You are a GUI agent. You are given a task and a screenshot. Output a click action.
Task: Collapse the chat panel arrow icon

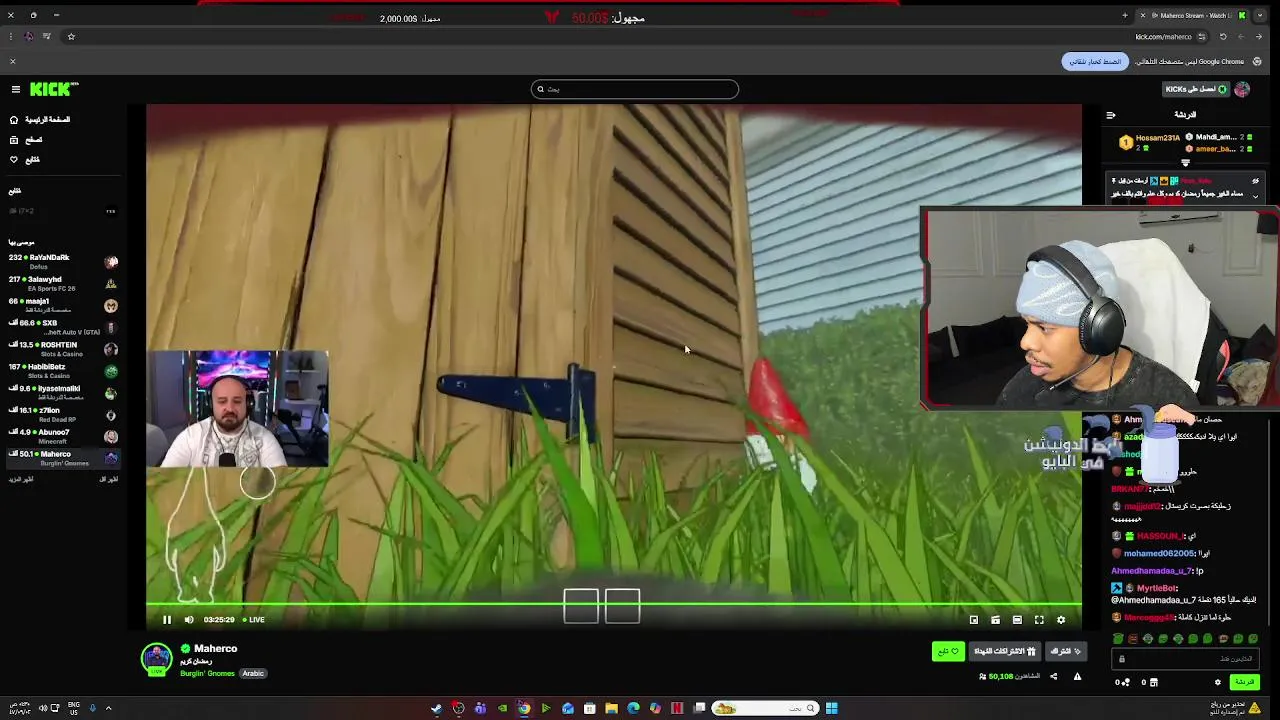coord(1111,115)
